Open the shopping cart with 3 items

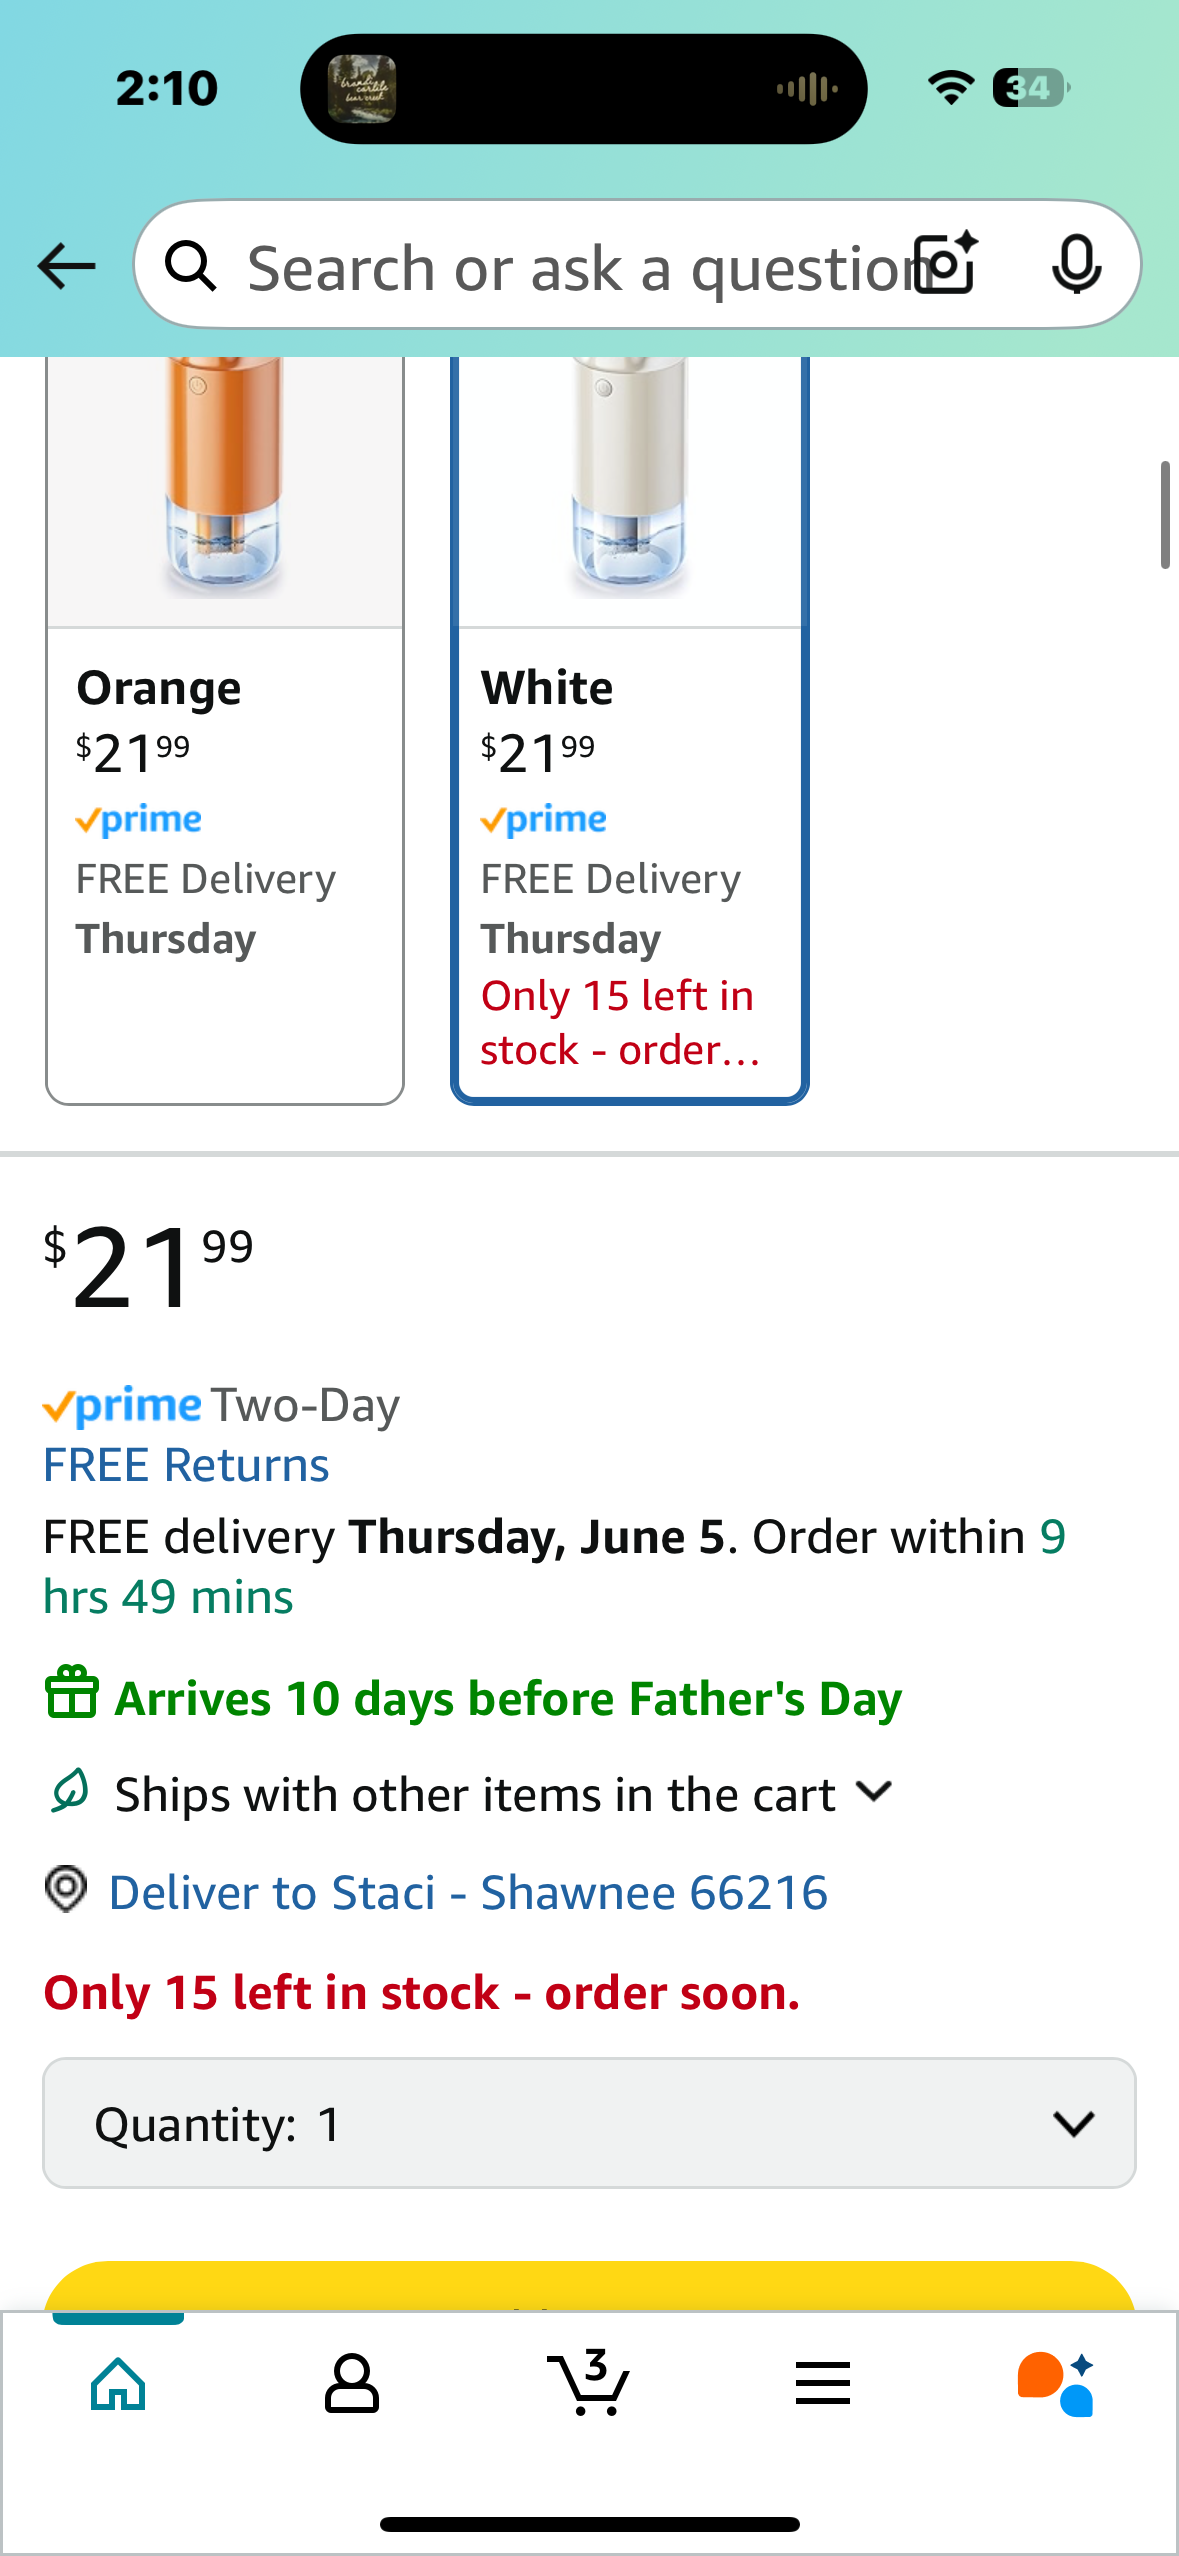coord(588,2382)
